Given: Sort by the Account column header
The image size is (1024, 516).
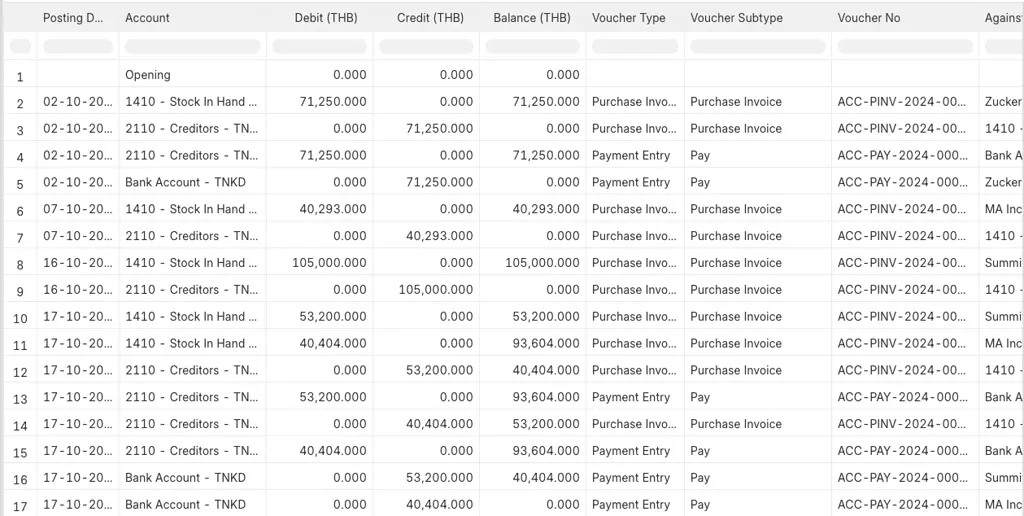Looking at the screenshot, I should tap(148, 18).
